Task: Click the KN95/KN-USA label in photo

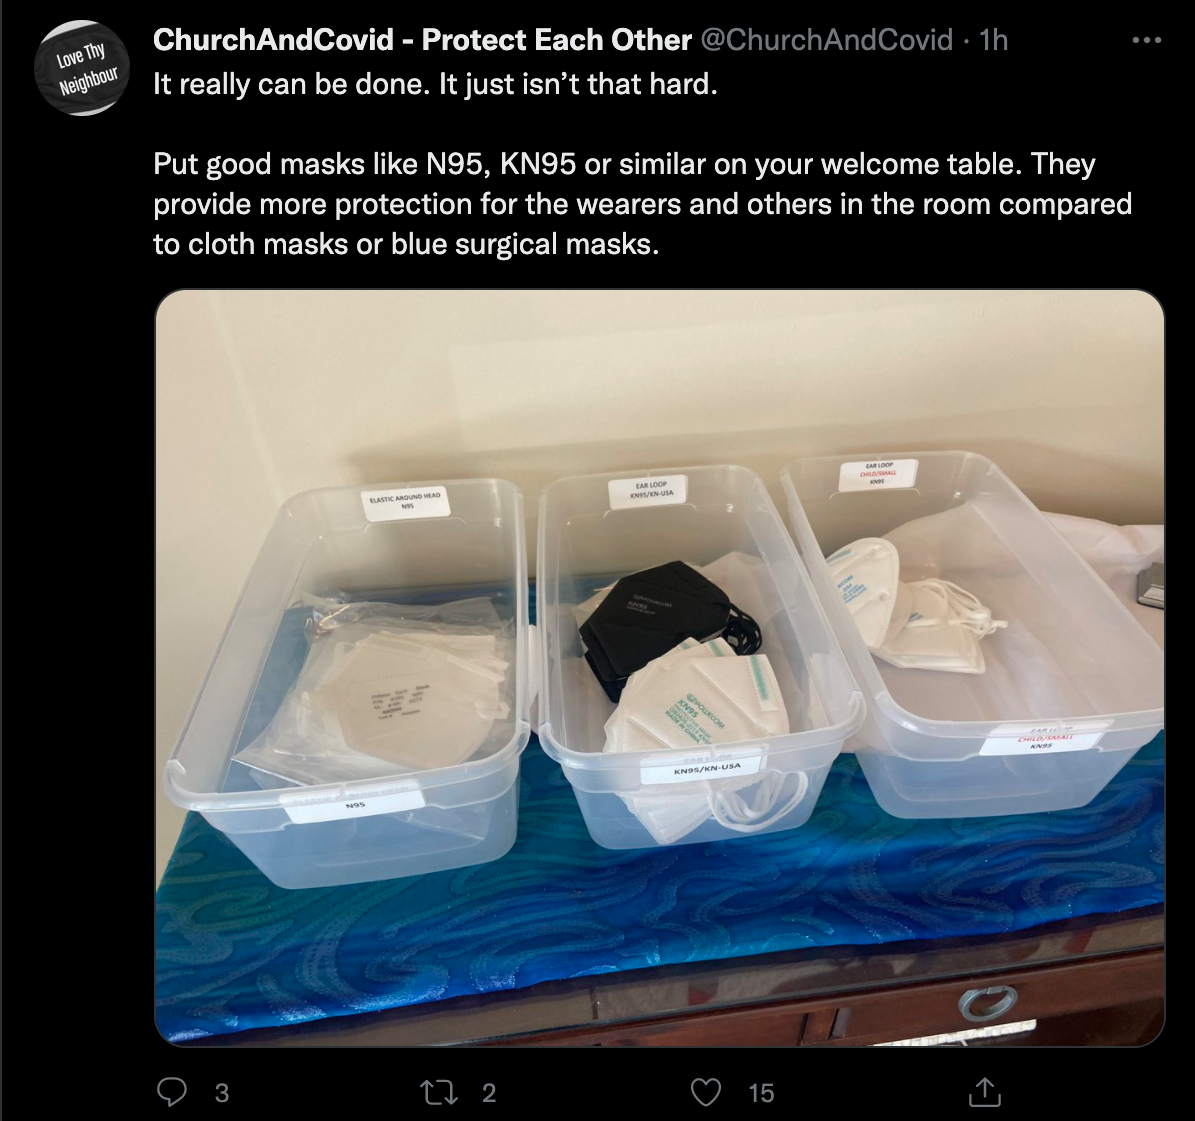Action: coord(706,768)
